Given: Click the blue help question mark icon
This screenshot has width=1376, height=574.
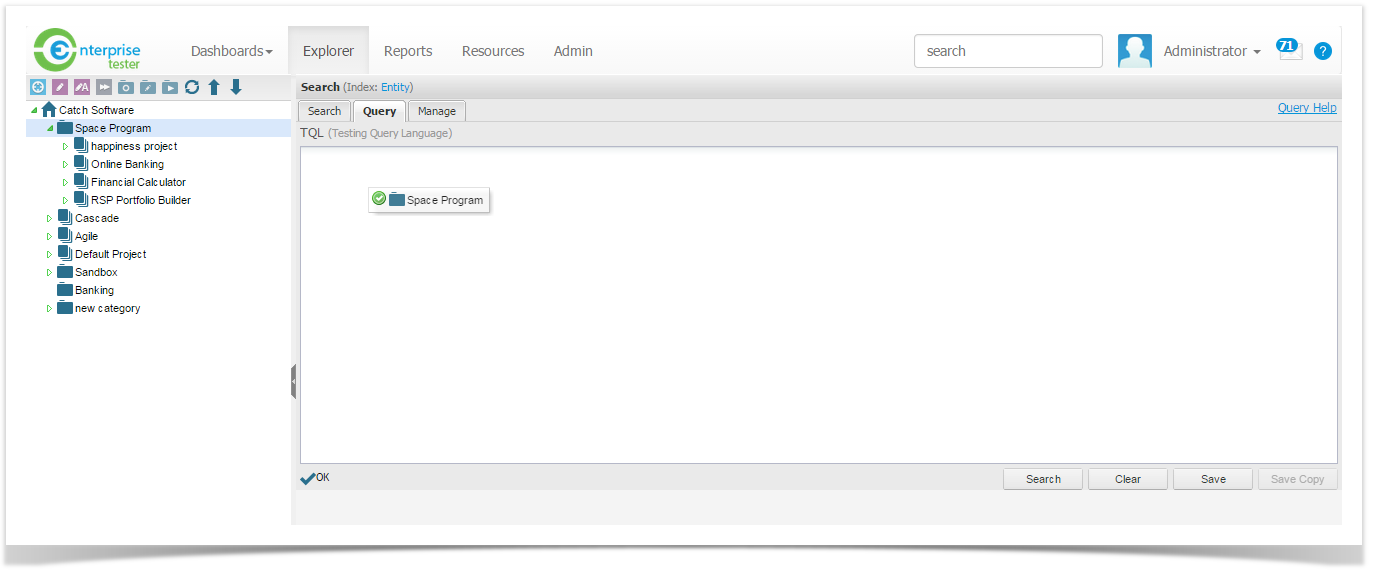Looking at the screenshot, I should pyautogui.click(x=1323, y=51).
